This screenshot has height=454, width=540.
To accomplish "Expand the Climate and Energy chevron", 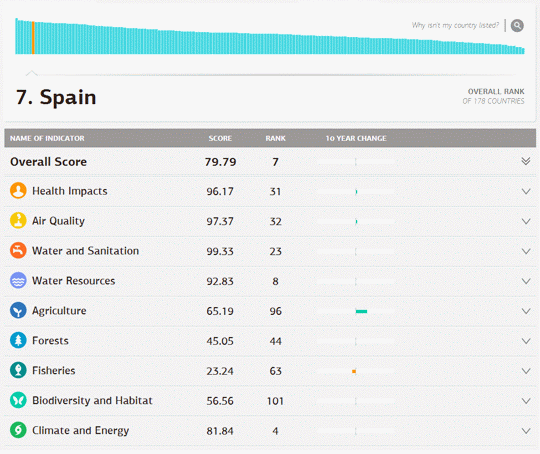I will point(526,431).
